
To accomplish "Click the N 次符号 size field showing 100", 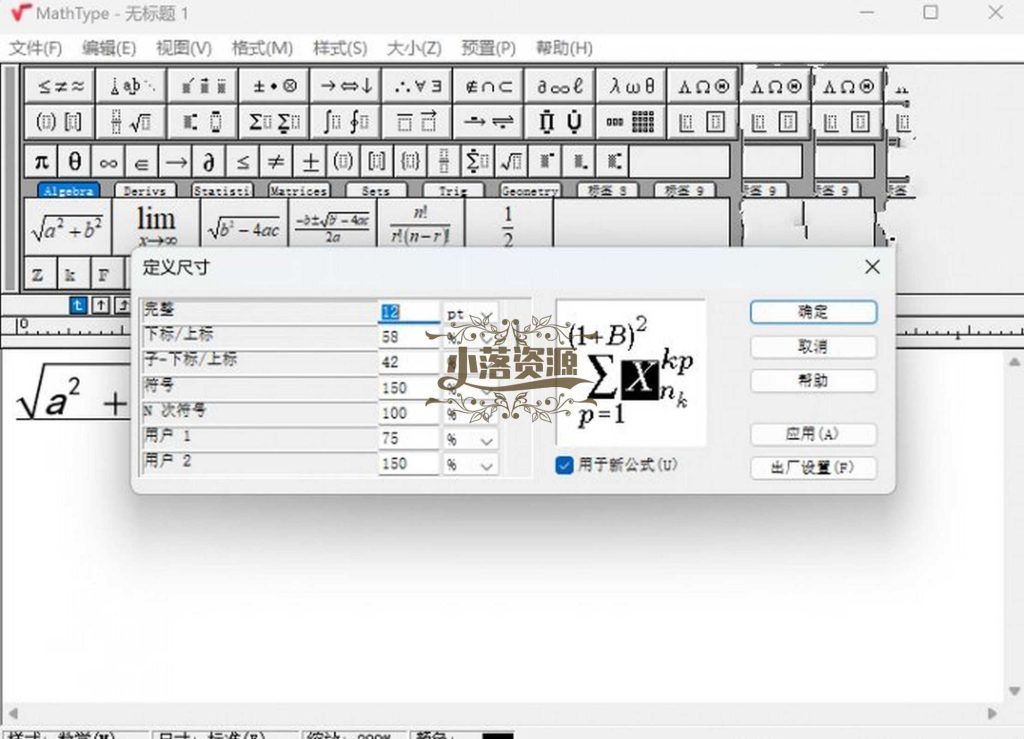I will [x=409, y=413].
